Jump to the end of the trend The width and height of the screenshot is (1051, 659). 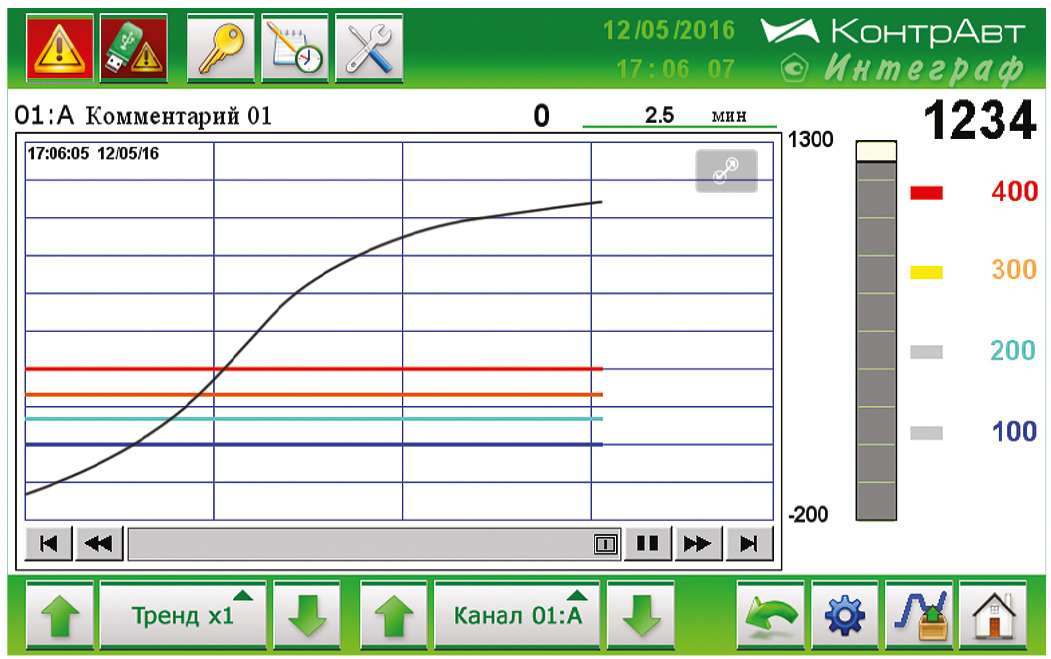click(749, 544)
